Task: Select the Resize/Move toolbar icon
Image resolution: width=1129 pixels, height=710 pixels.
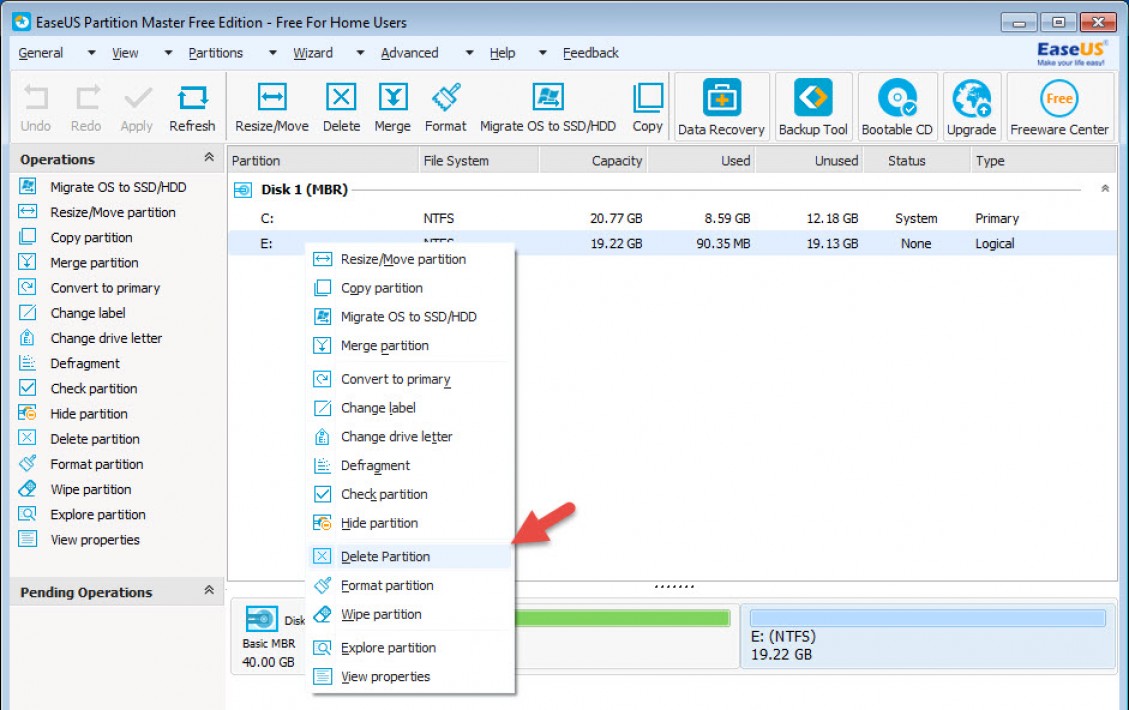Action: [271, 109]
